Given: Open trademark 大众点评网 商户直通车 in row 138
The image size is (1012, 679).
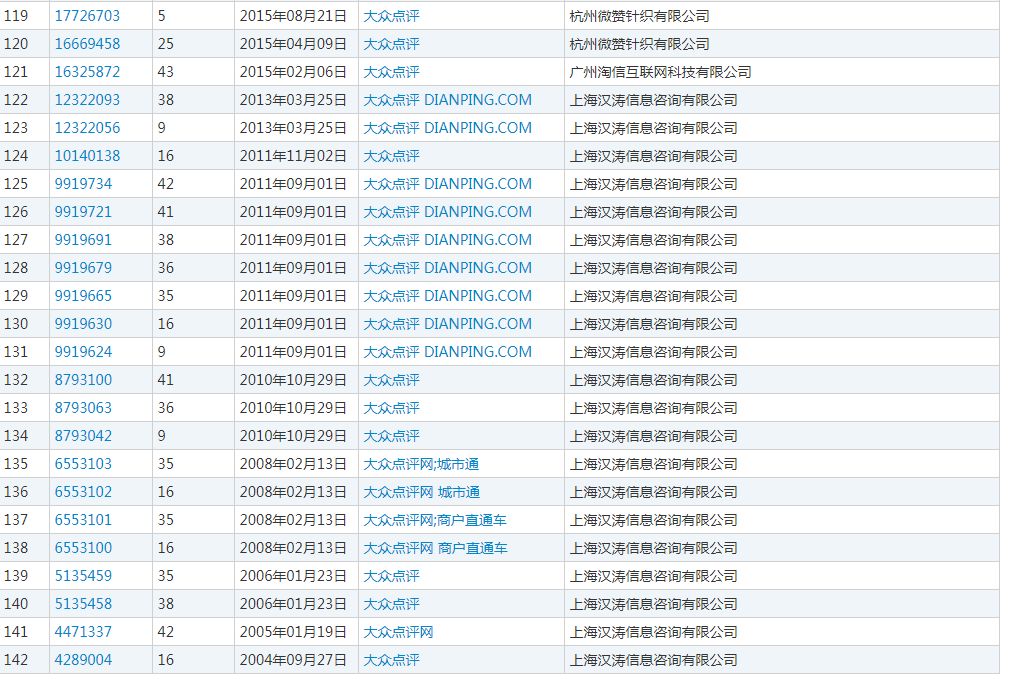Looking at the screenshot, I should point(436,548).
